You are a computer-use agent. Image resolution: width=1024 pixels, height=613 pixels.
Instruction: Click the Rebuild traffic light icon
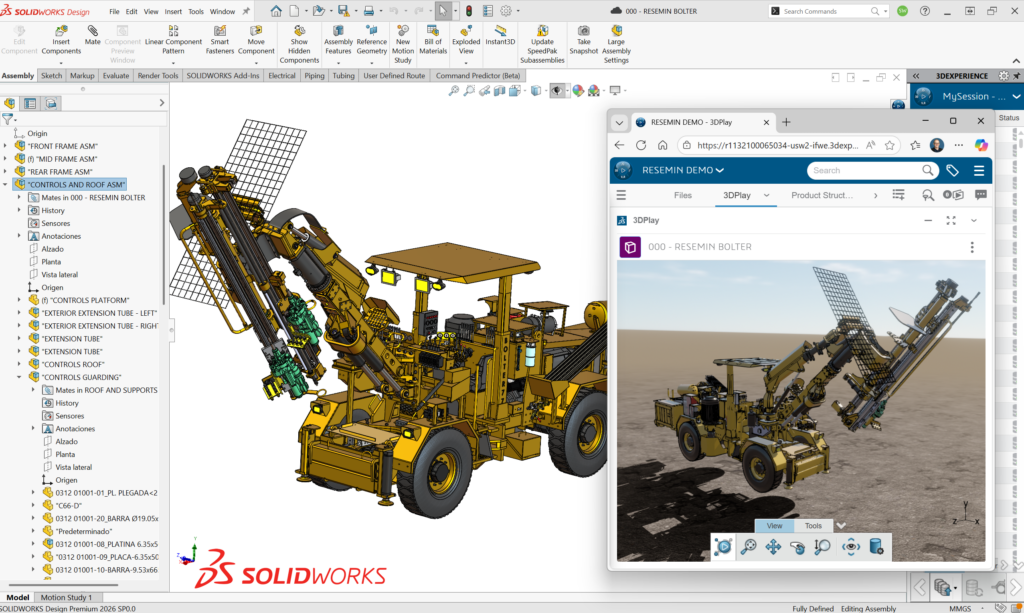469,11
